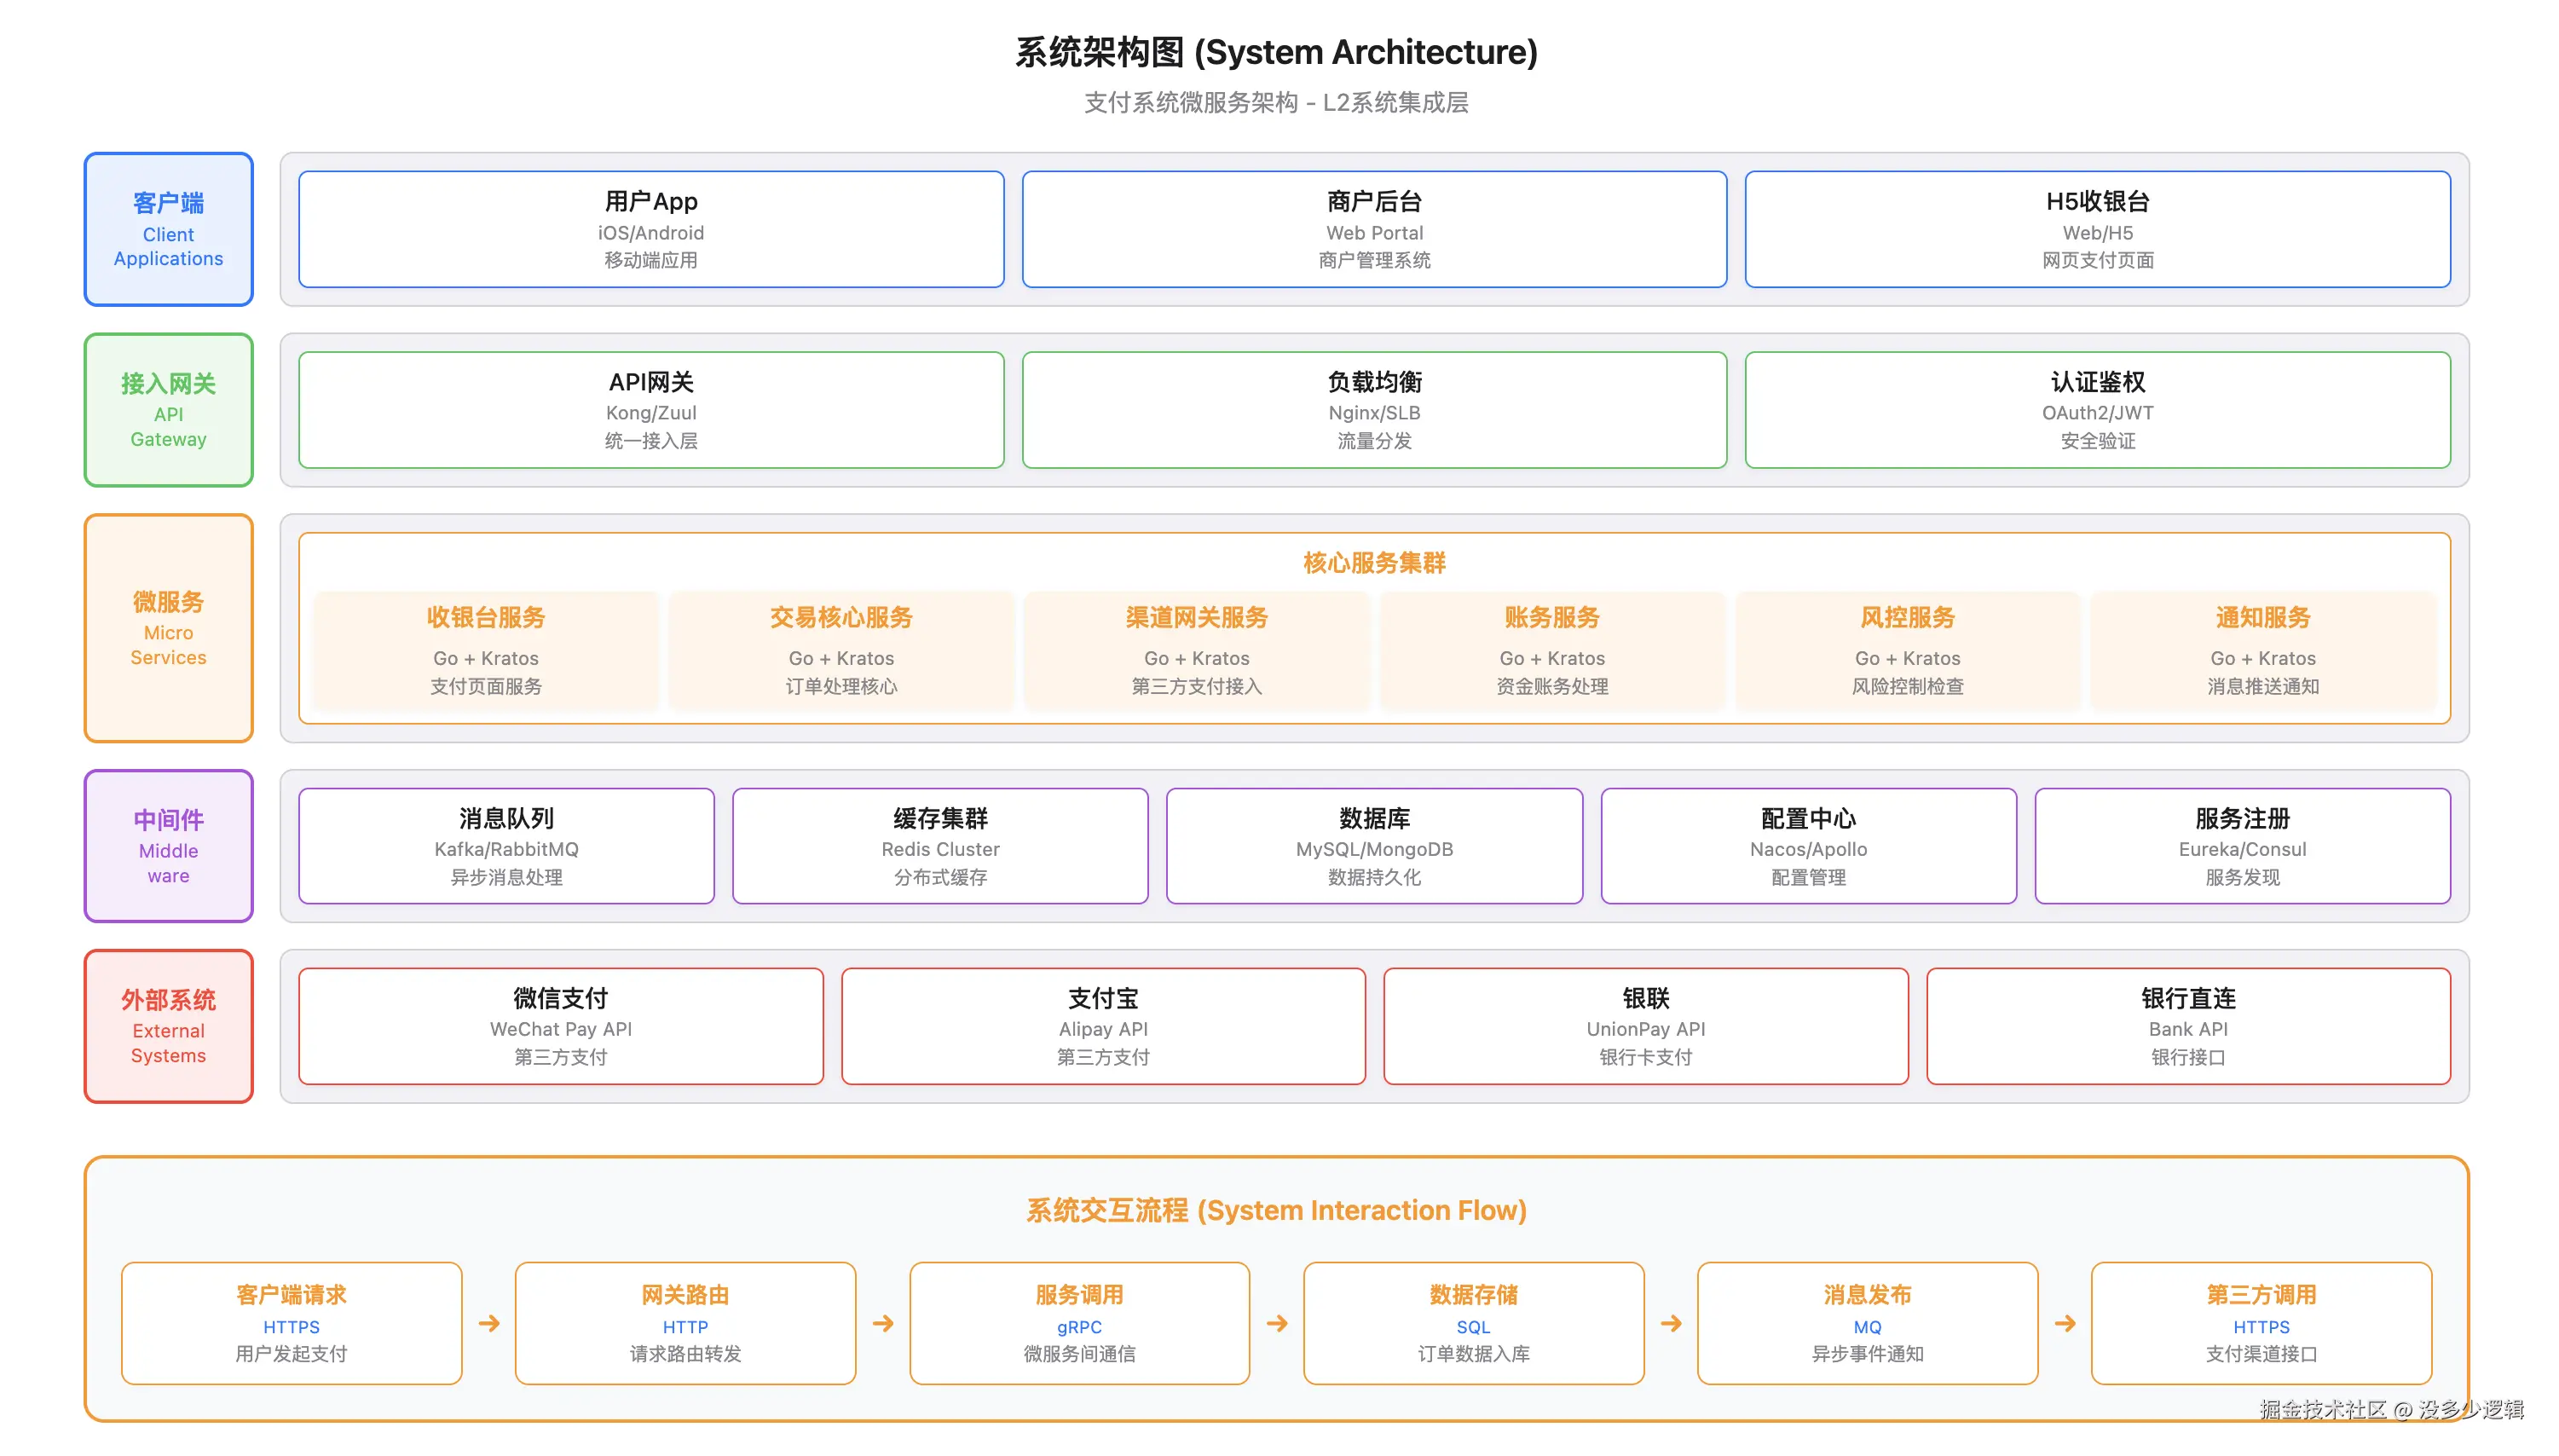Click the arrow between 服务调用 and 数据存储
Screen dimensions: 2559x1456
1276,1323
